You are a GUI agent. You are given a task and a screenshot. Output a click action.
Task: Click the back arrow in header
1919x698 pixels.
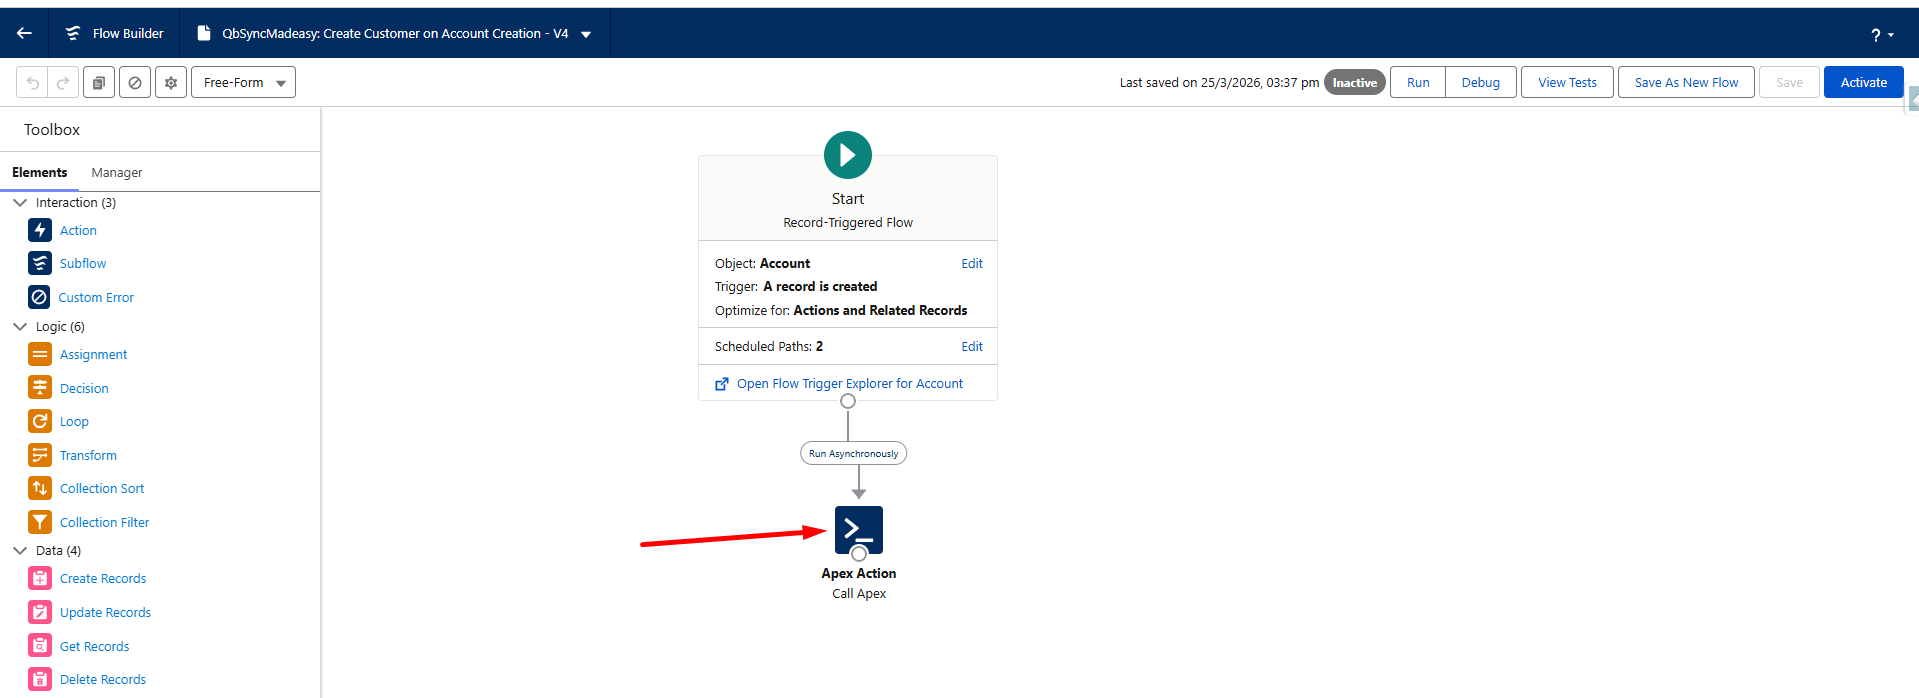[24, 33]
